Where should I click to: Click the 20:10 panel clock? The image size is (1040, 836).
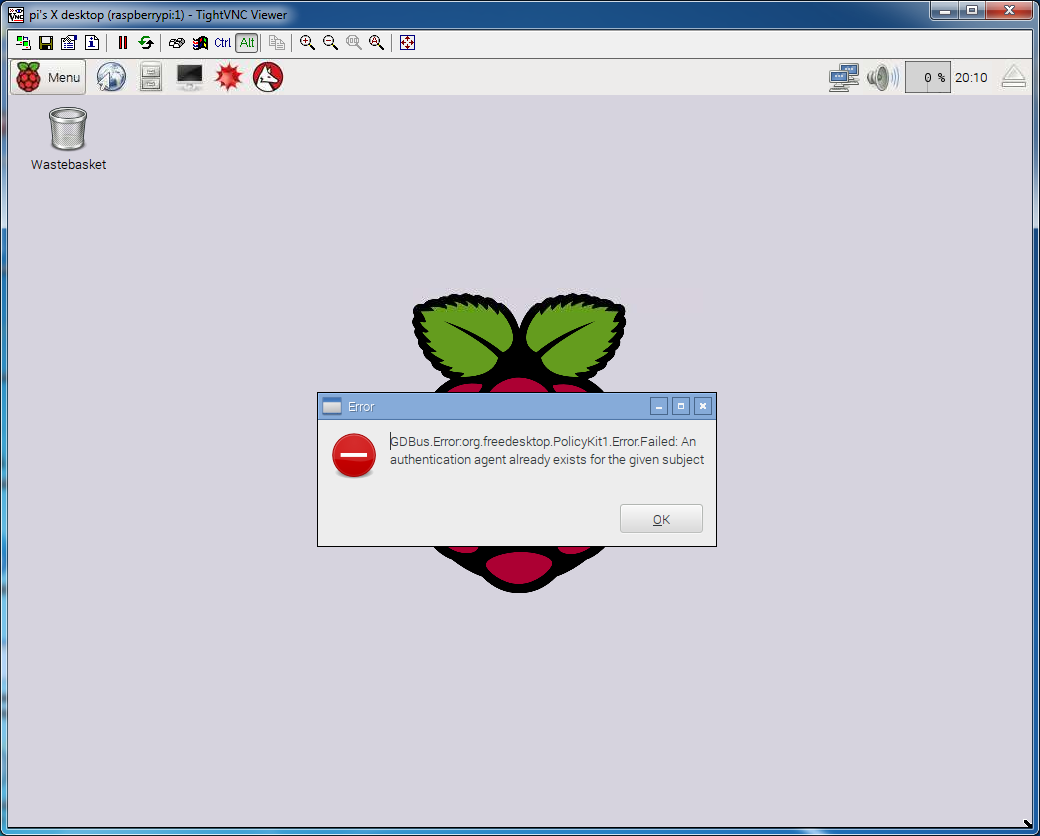point(971,78)
